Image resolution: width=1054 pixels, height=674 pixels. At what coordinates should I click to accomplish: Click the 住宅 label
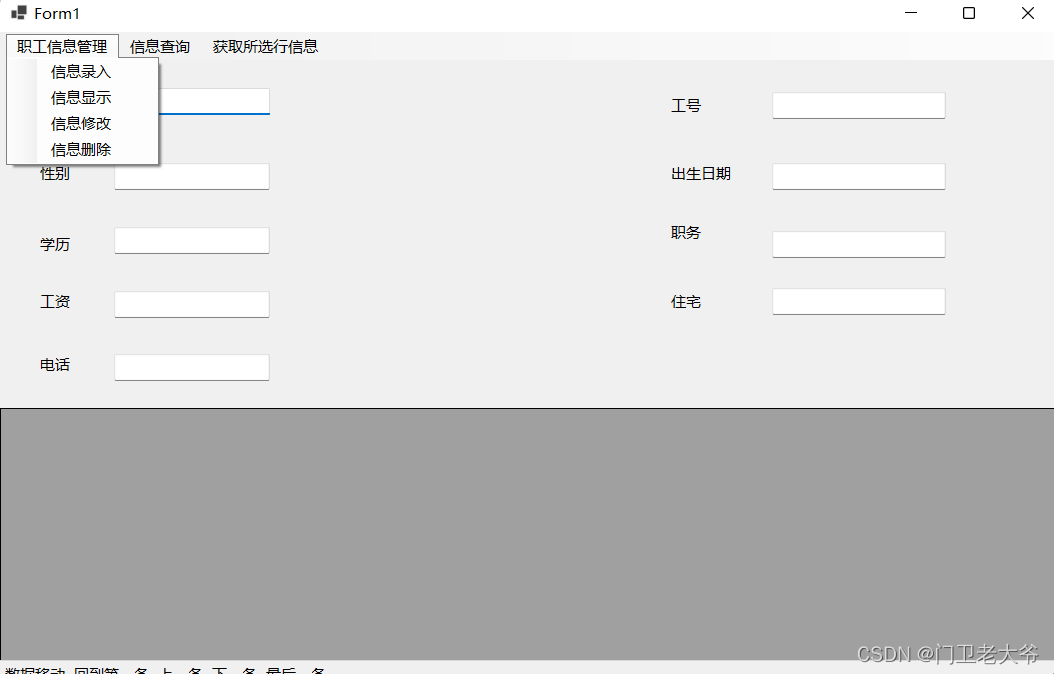pos(686,302)
